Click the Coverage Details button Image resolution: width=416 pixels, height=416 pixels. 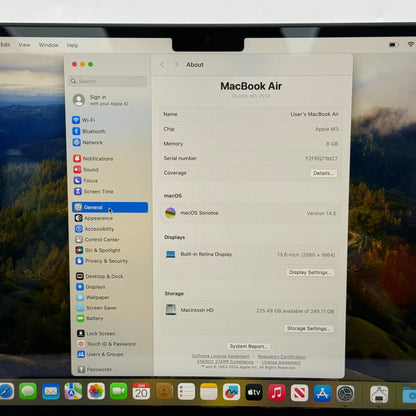pos(323,173)
